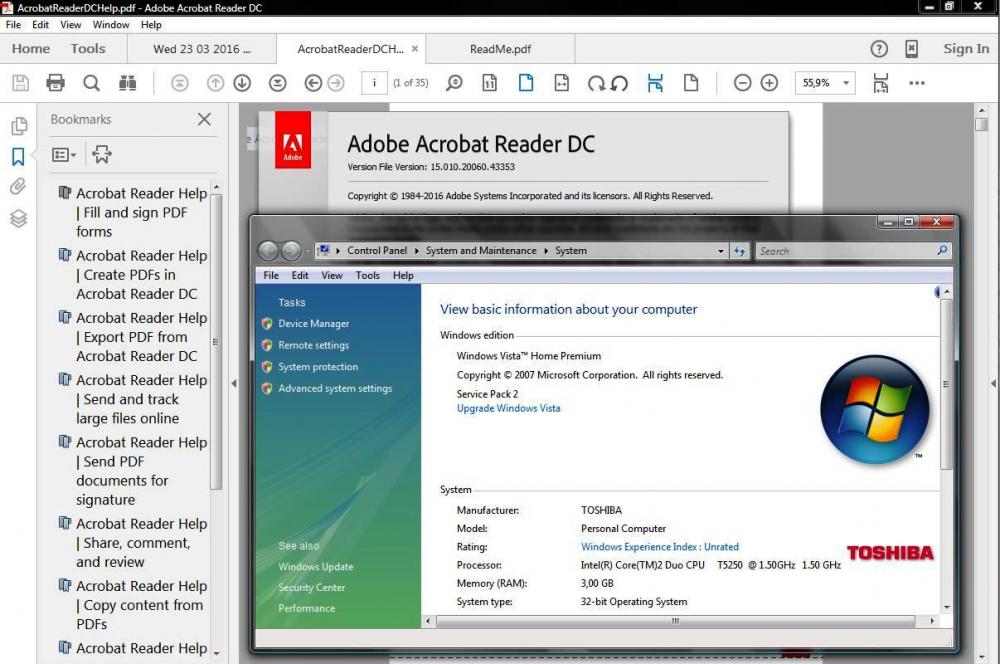Viewport: 1000px width, 664px height.
Task: Go to next page arrow
Action: coord(242,83)
